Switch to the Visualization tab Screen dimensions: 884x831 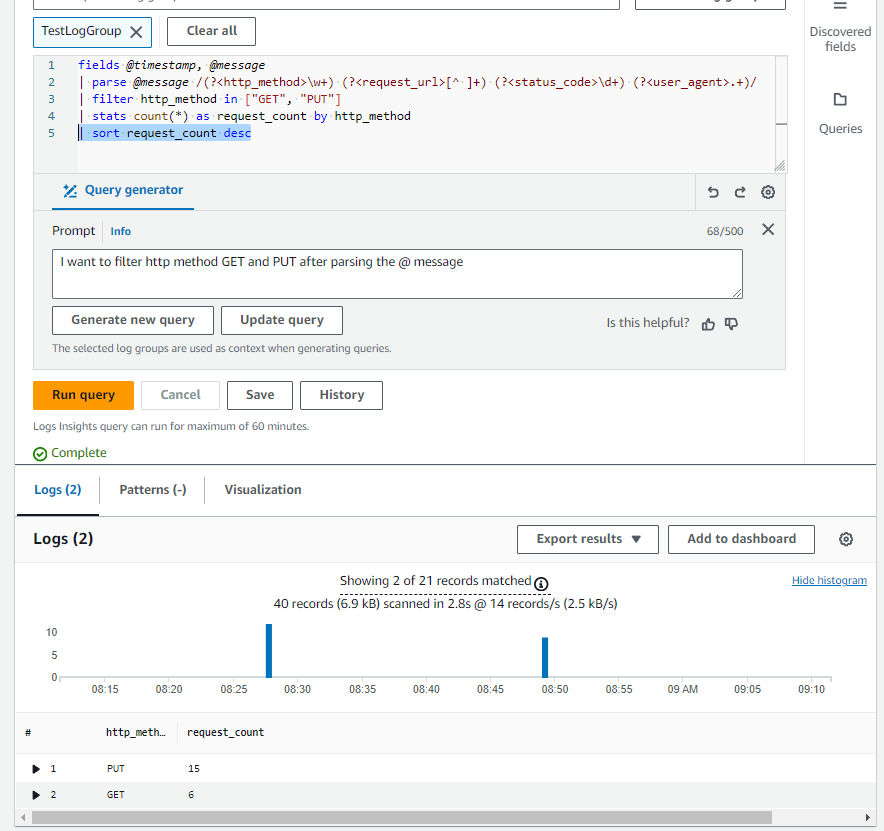262,489
